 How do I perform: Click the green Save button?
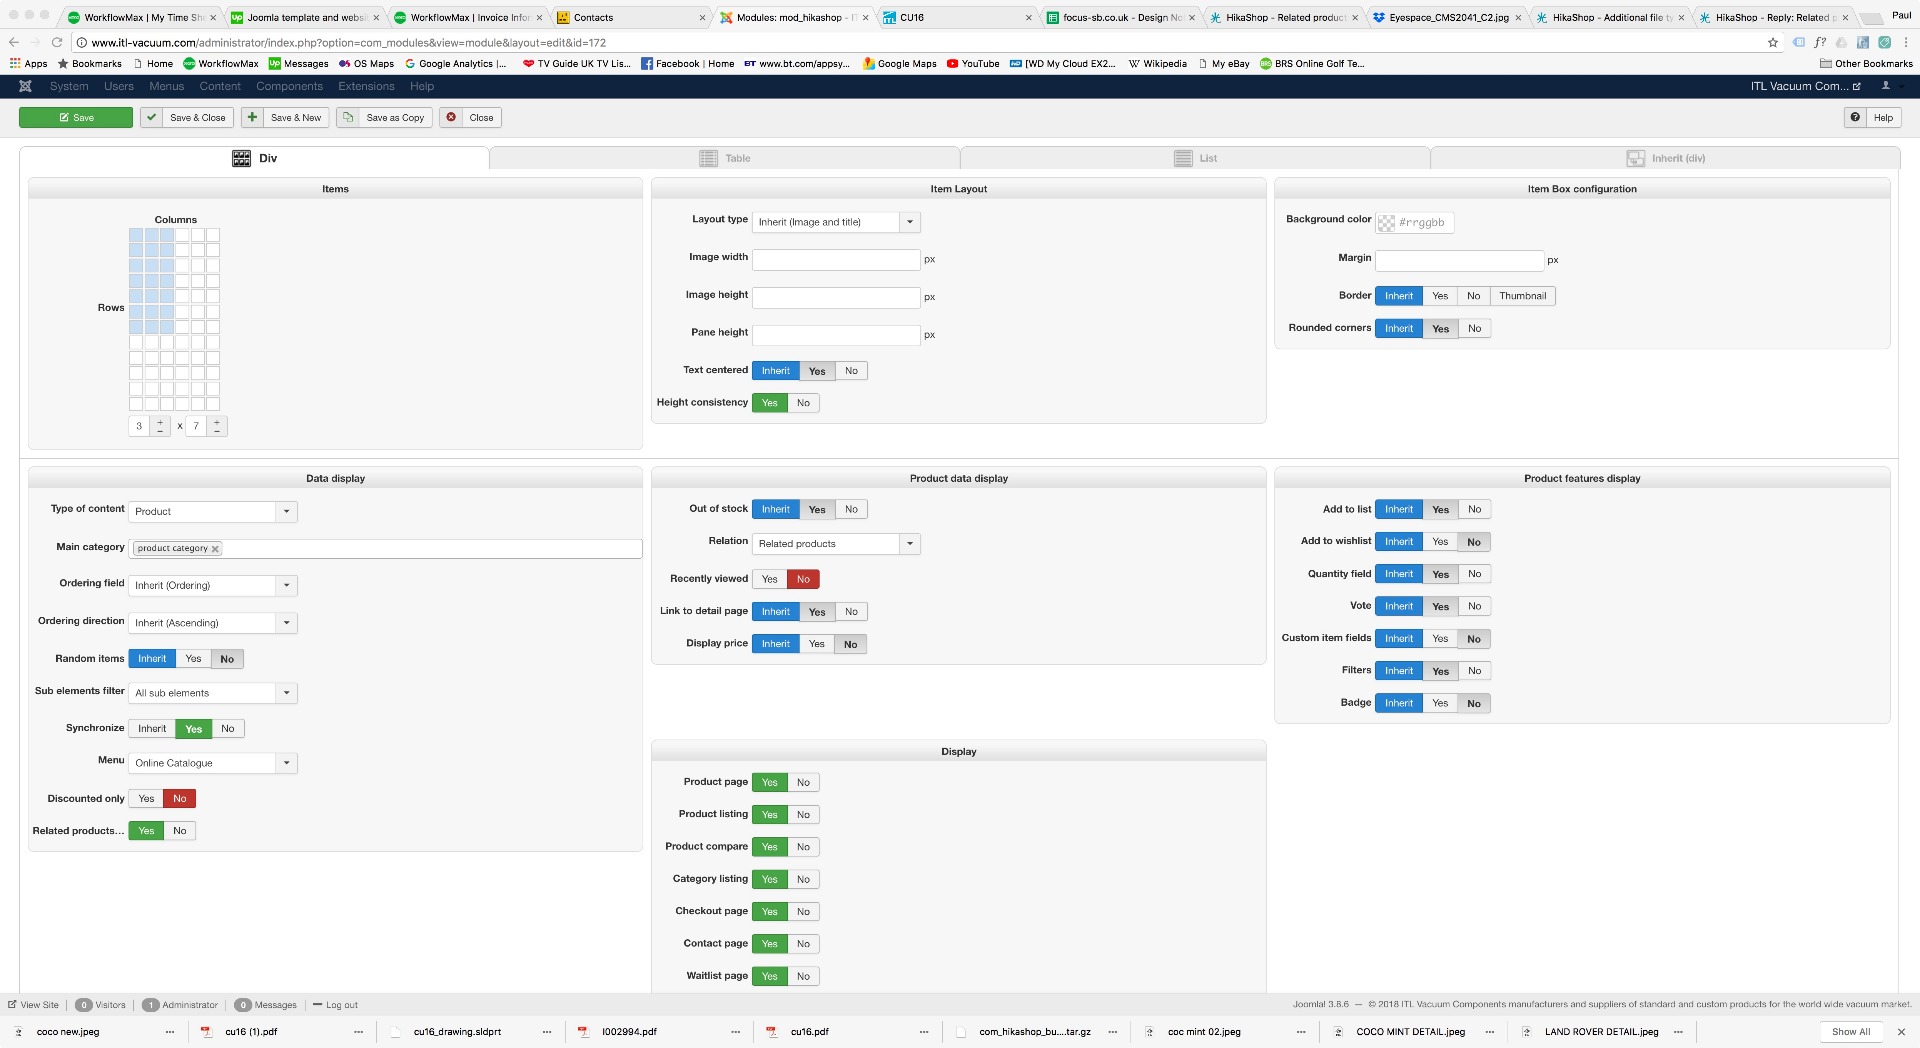point(76,117)
